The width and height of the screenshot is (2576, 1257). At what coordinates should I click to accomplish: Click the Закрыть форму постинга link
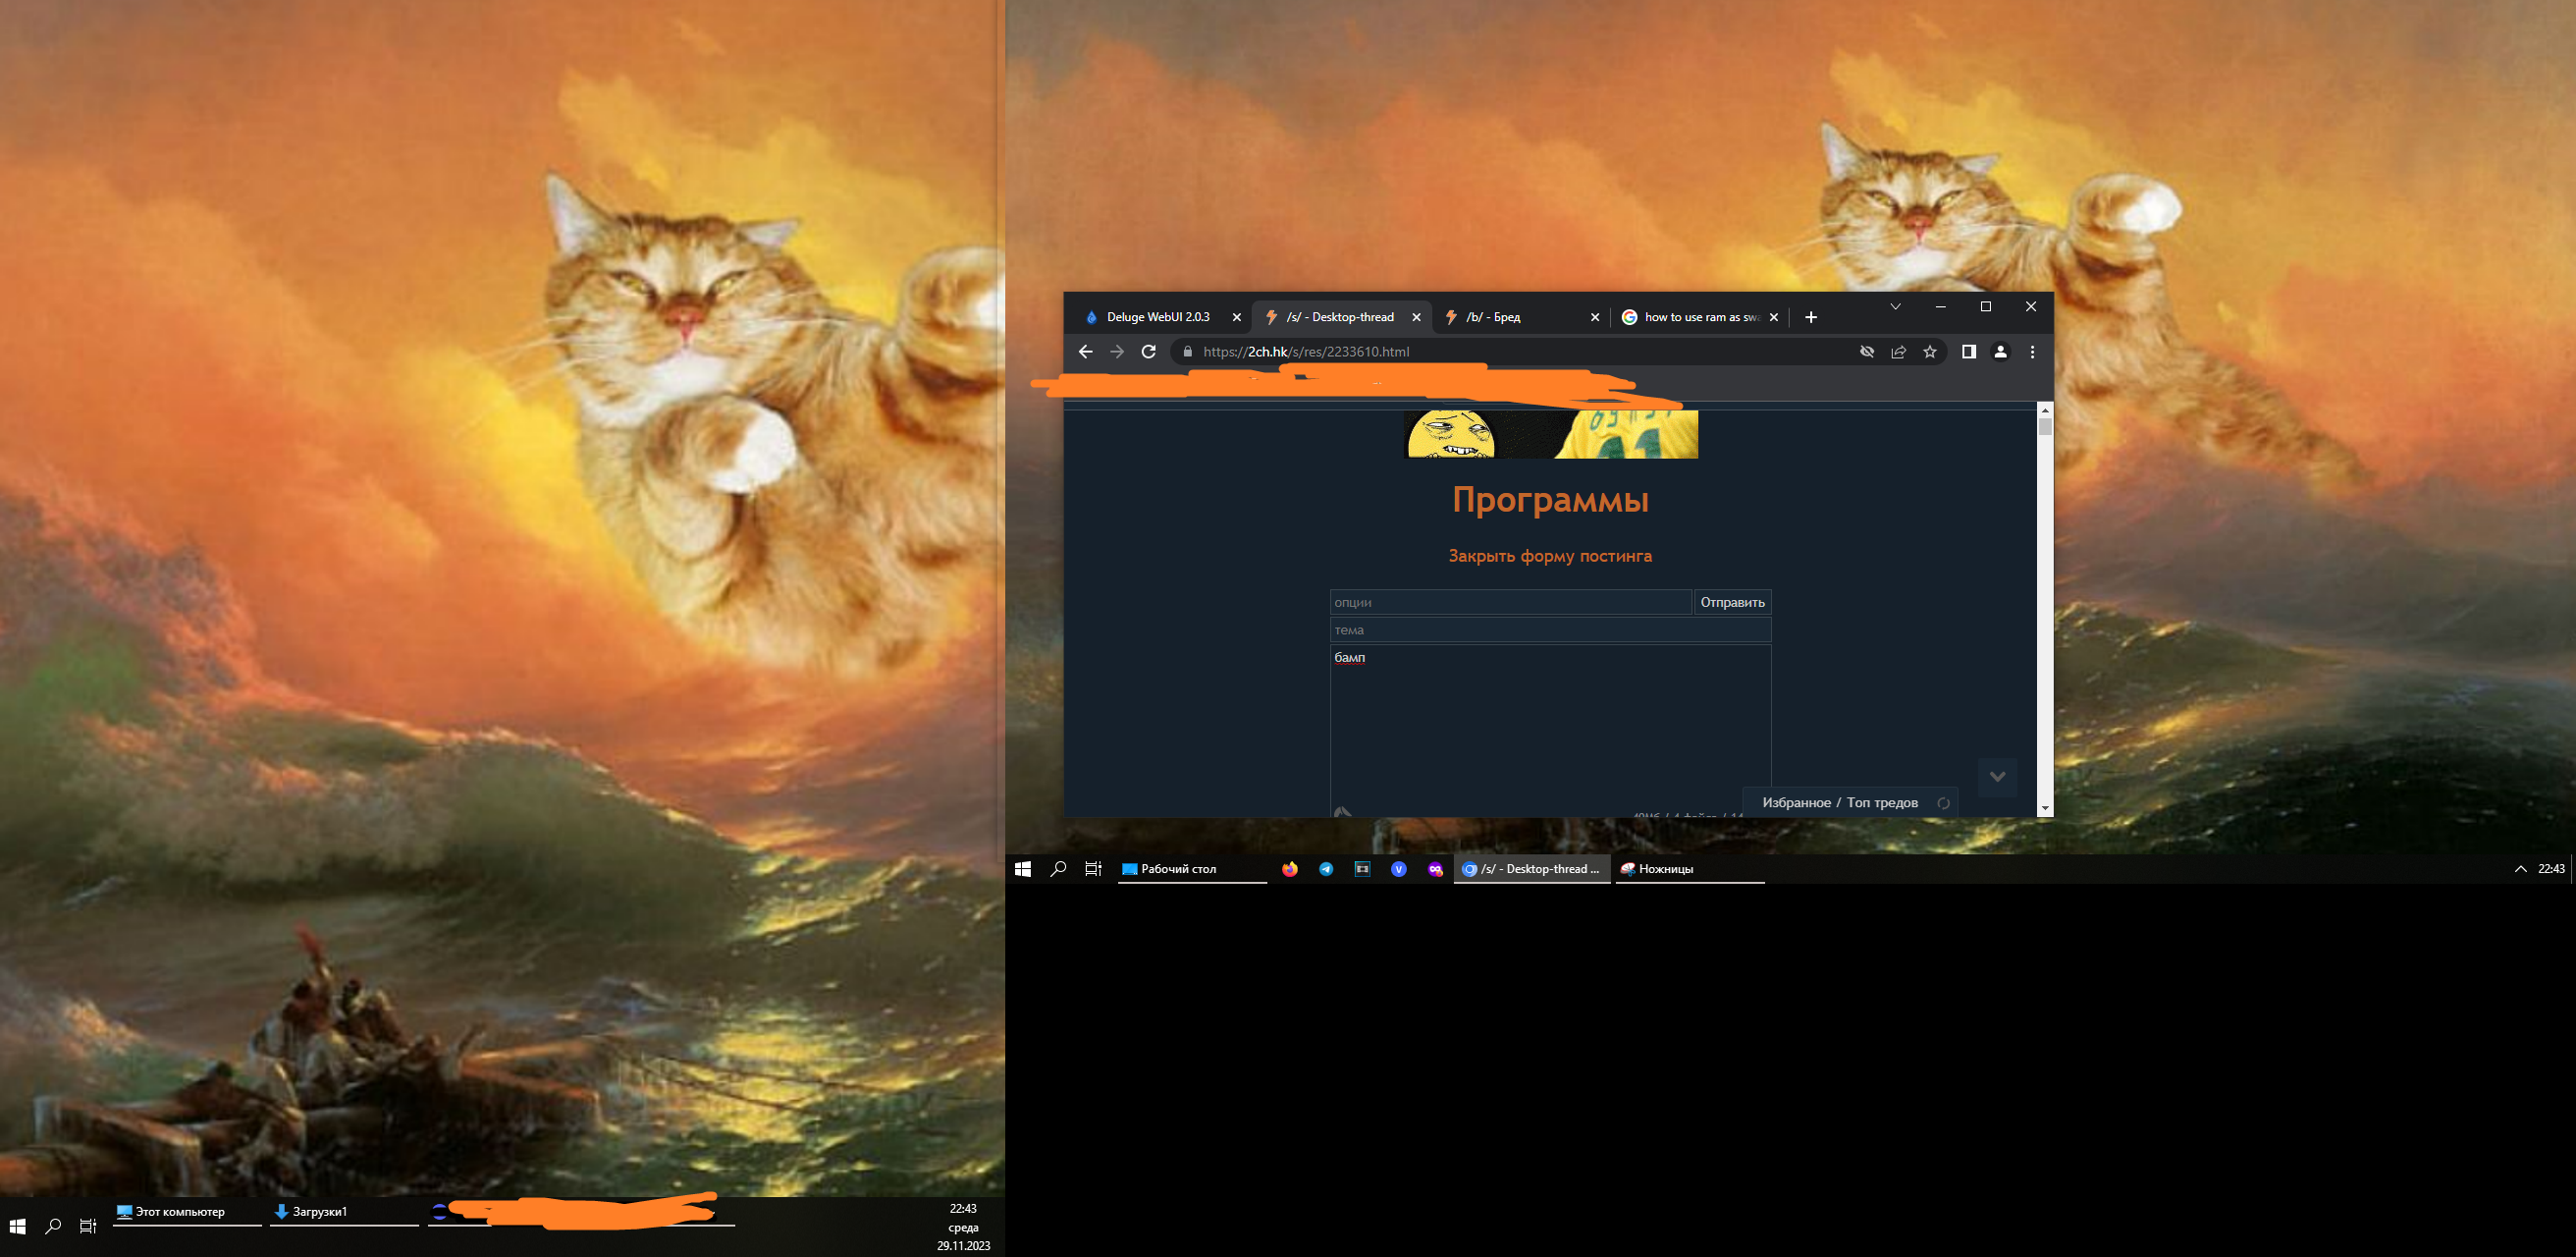(1550, 556)
